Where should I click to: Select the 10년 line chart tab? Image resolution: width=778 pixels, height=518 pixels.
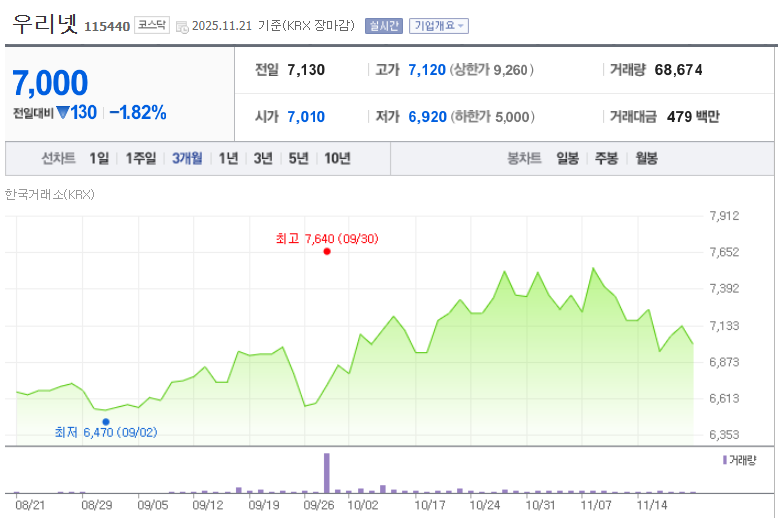point(337,158)
